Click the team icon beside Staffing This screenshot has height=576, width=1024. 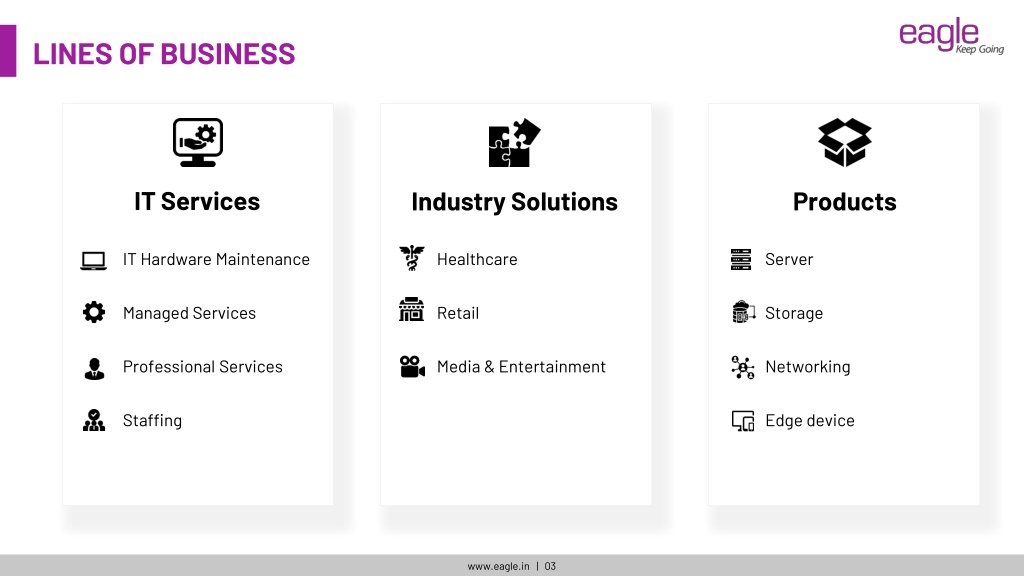[94, 420]
